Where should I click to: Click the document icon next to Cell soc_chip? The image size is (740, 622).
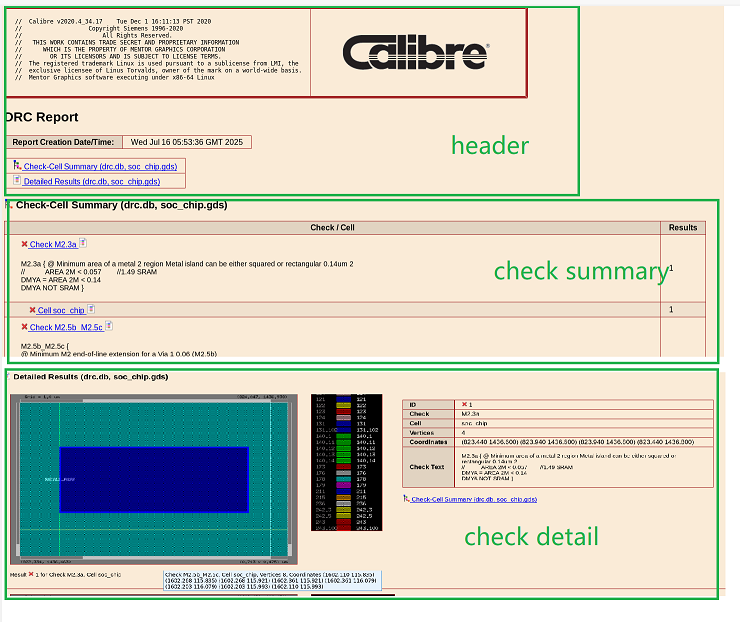92,310
